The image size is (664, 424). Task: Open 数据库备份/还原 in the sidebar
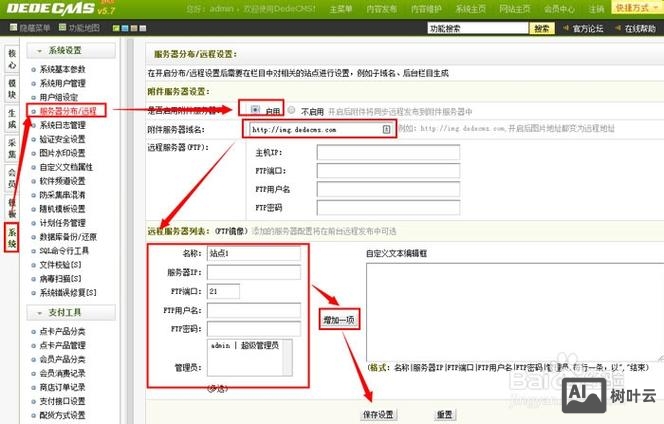point(68,237)
